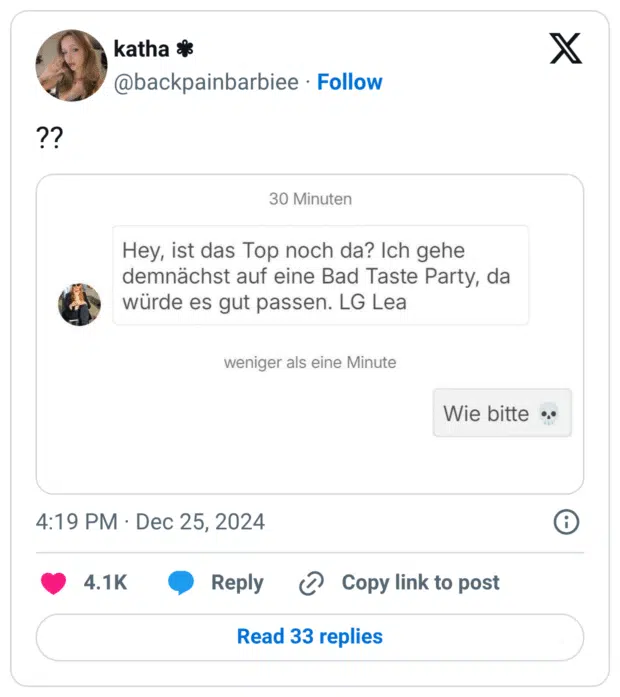Click the Reply label
Image resolution: width=620 pixels, height=697 pixels.
pyautogui.click(x=237, y=583)
